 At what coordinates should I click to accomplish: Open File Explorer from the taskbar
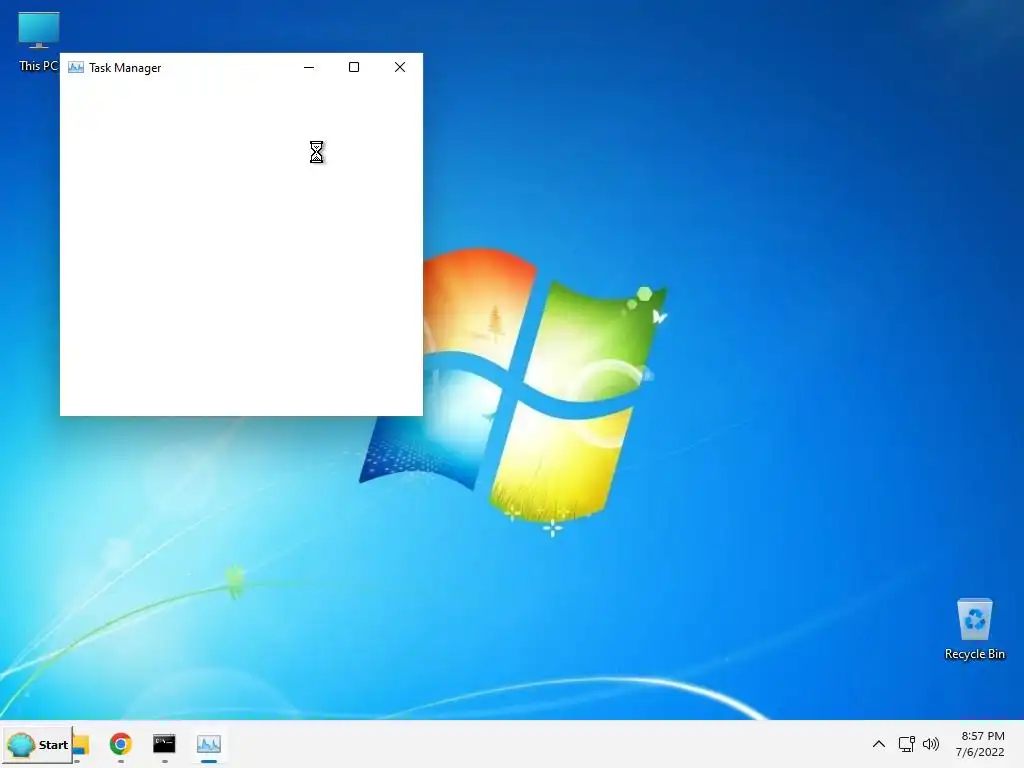[x=81, y=744]
